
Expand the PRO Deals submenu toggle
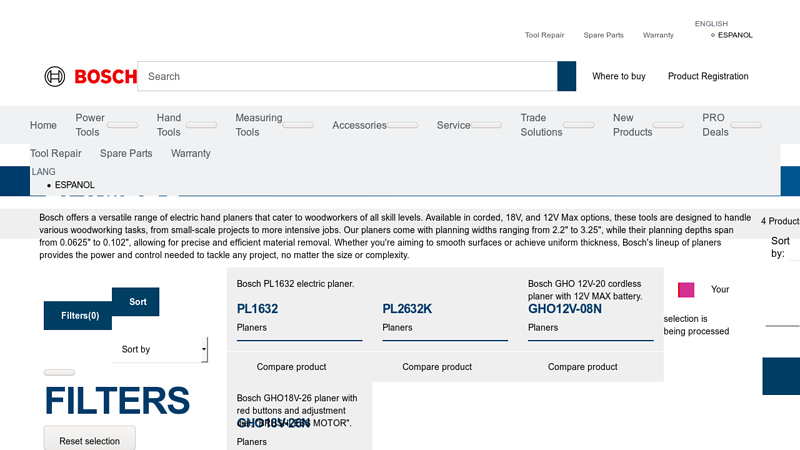click(x=746, y=125)
